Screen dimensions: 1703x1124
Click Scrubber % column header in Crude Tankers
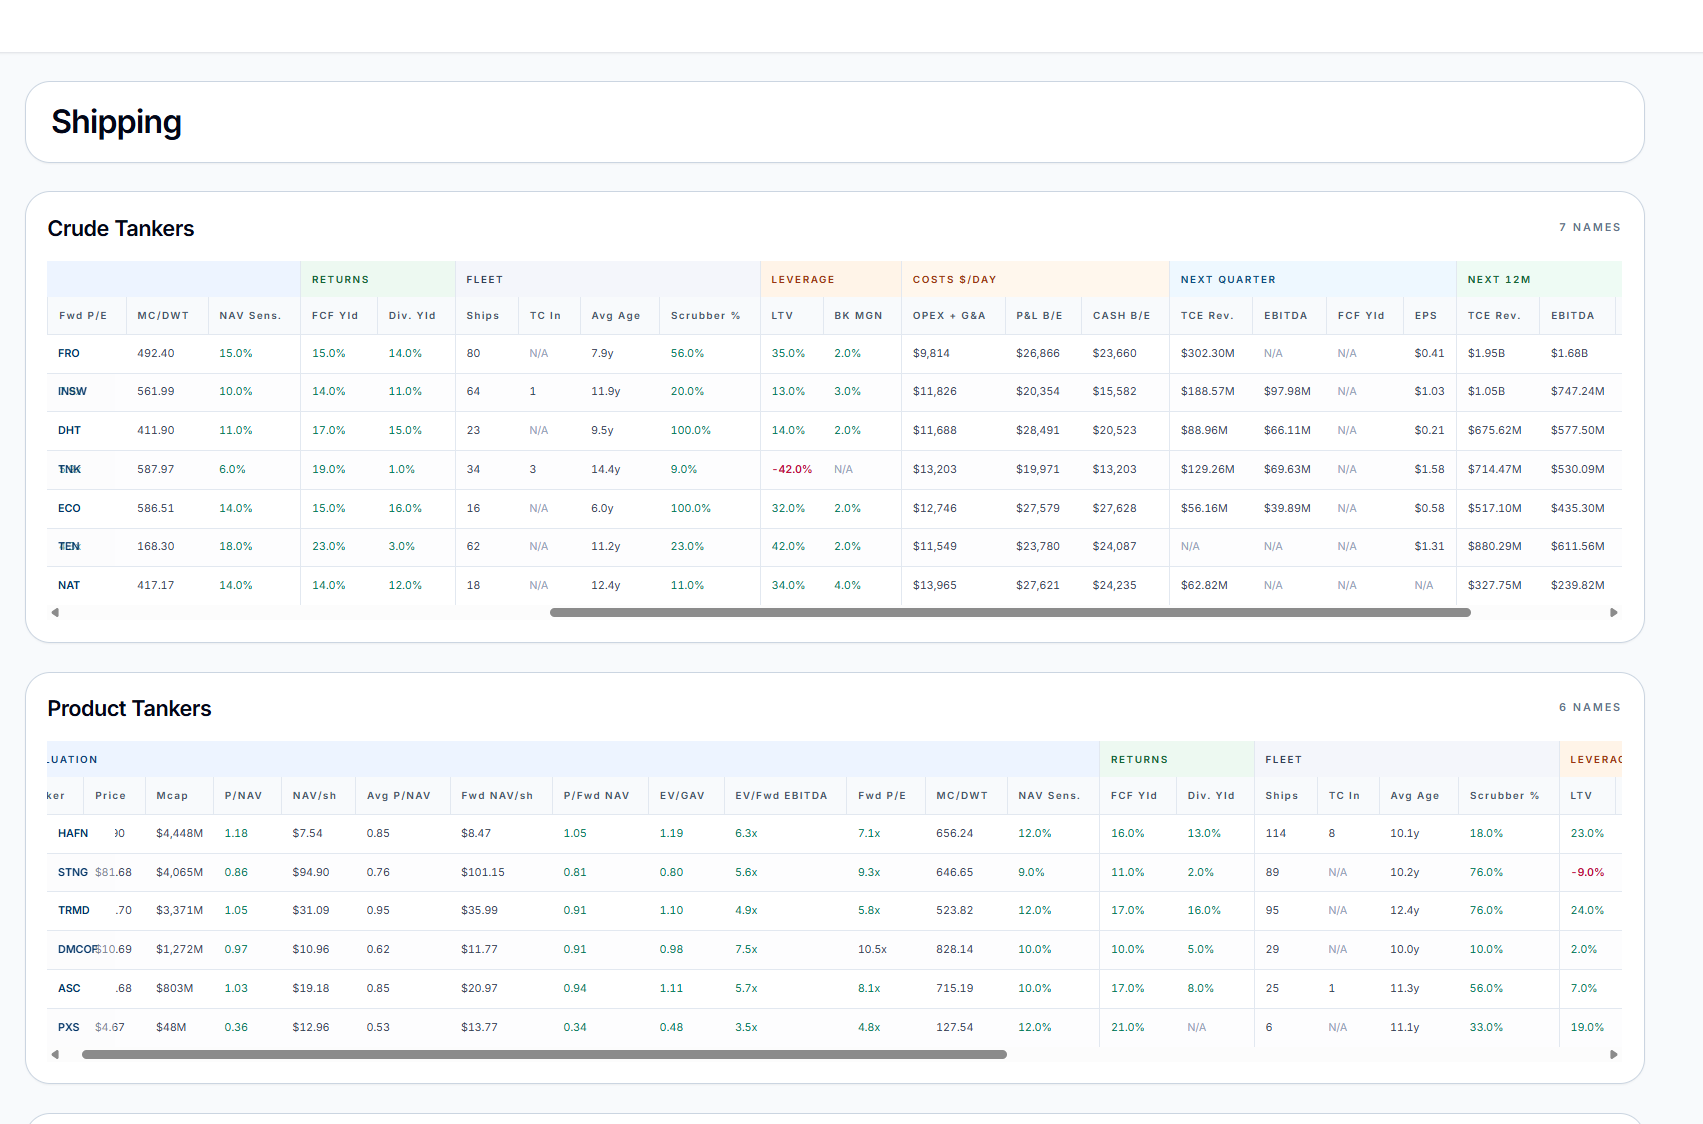[x=705, y=315]
